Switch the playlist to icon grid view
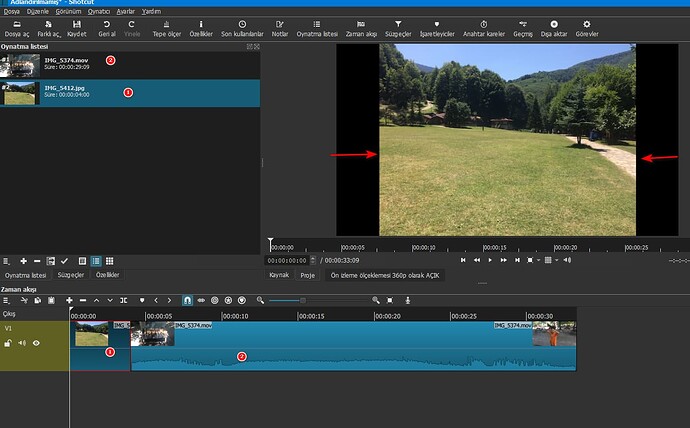This screenshot has height=428, width=690. pos(110,261)
